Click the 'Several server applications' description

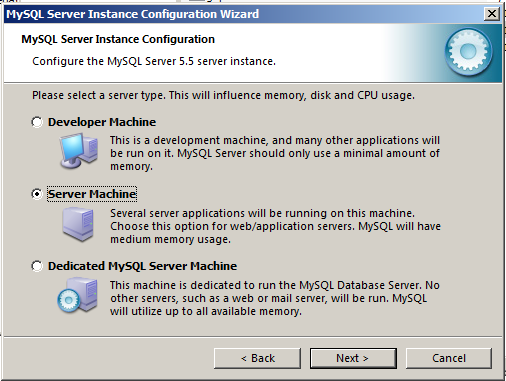coord(275,226)
